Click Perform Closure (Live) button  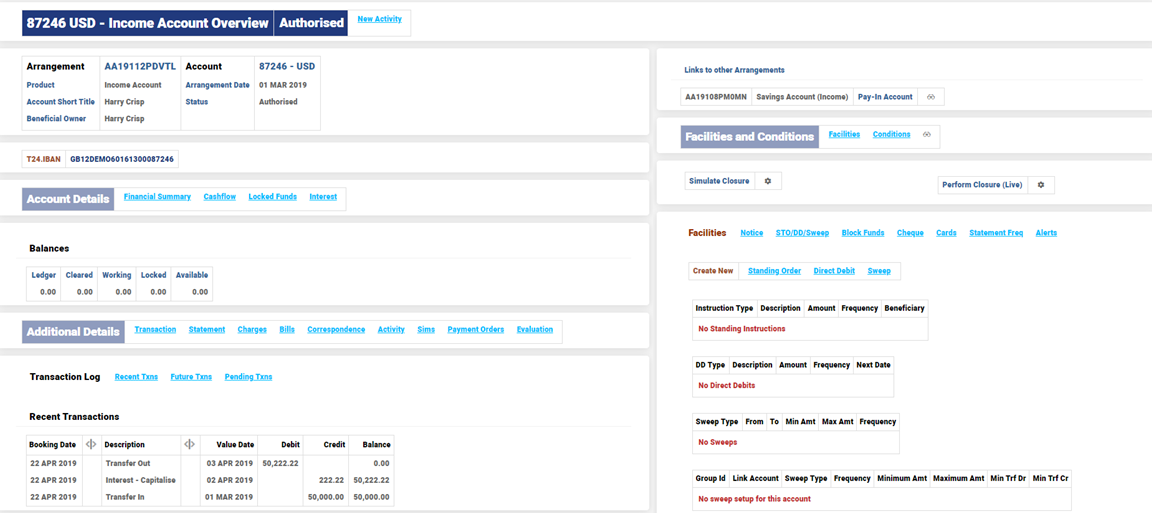point(982,185)
